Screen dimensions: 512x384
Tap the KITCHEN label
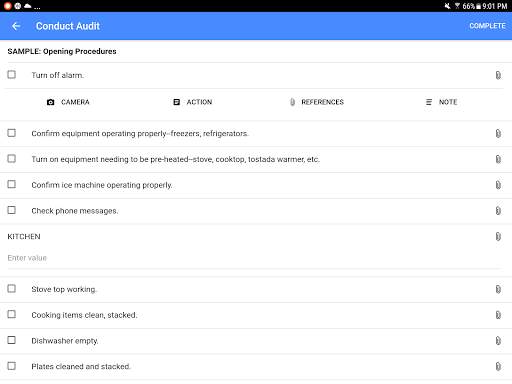click(x=24, y=237)
